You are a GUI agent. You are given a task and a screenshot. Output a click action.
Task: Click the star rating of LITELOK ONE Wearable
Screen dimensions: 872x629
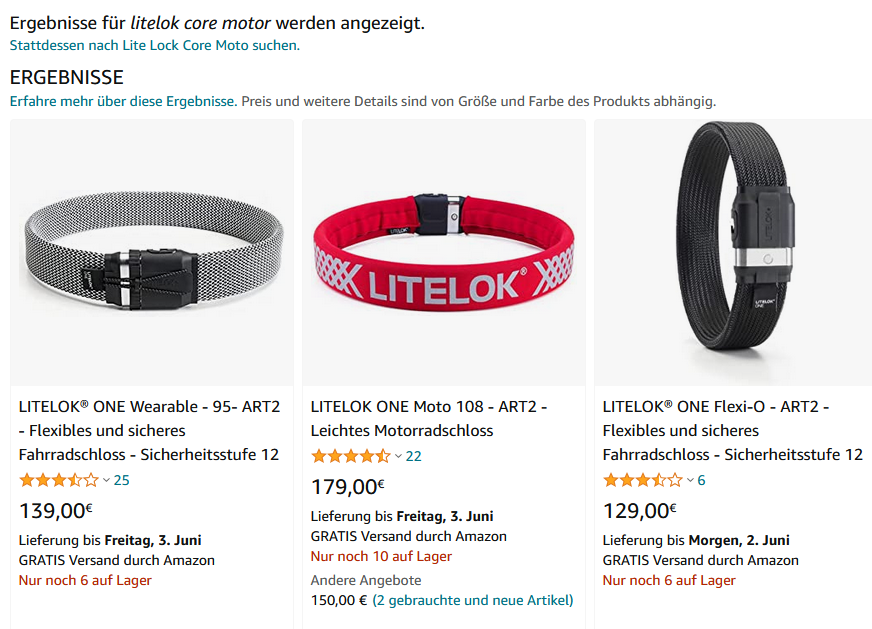click(58, 480)
